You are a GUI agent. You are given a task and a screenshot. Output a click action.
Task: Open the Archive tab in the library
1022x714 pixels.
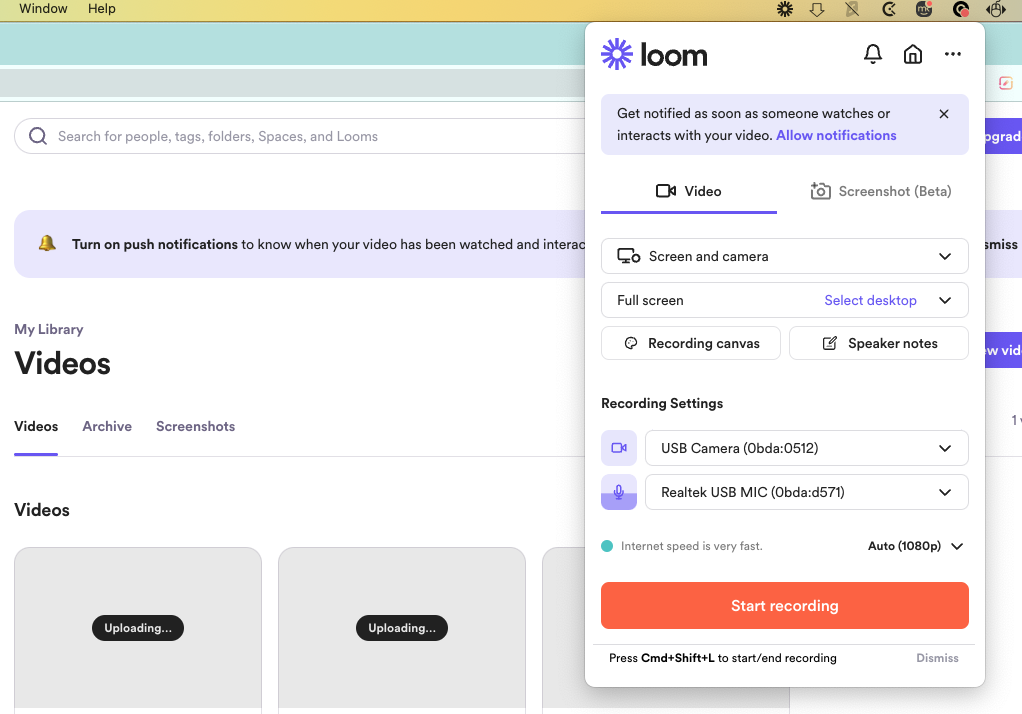pos(107,426)
